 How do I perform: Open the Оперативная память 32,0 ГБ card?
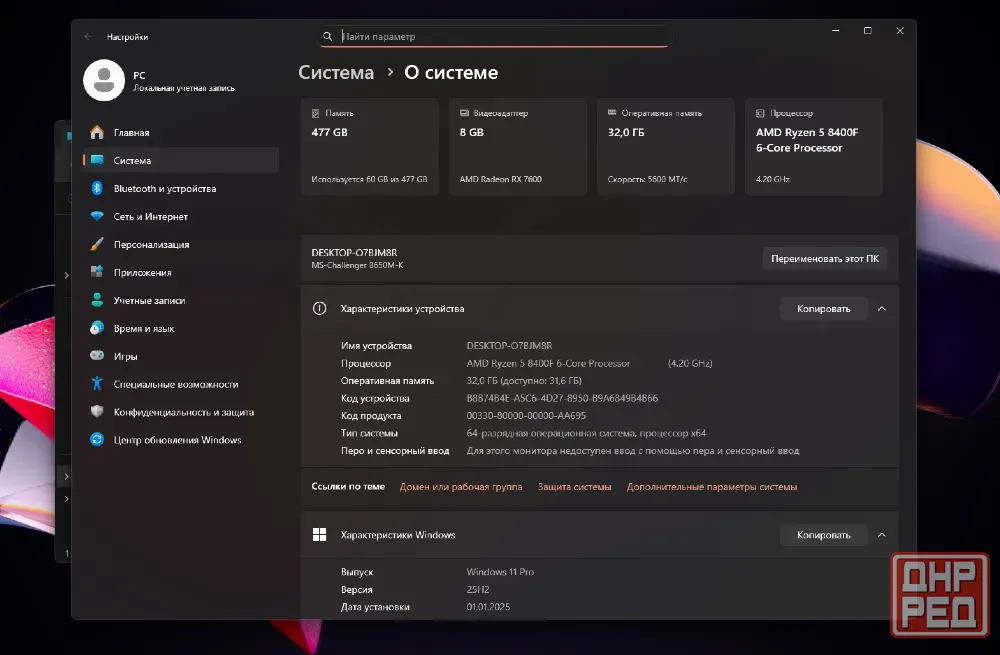tap(666, 146)
